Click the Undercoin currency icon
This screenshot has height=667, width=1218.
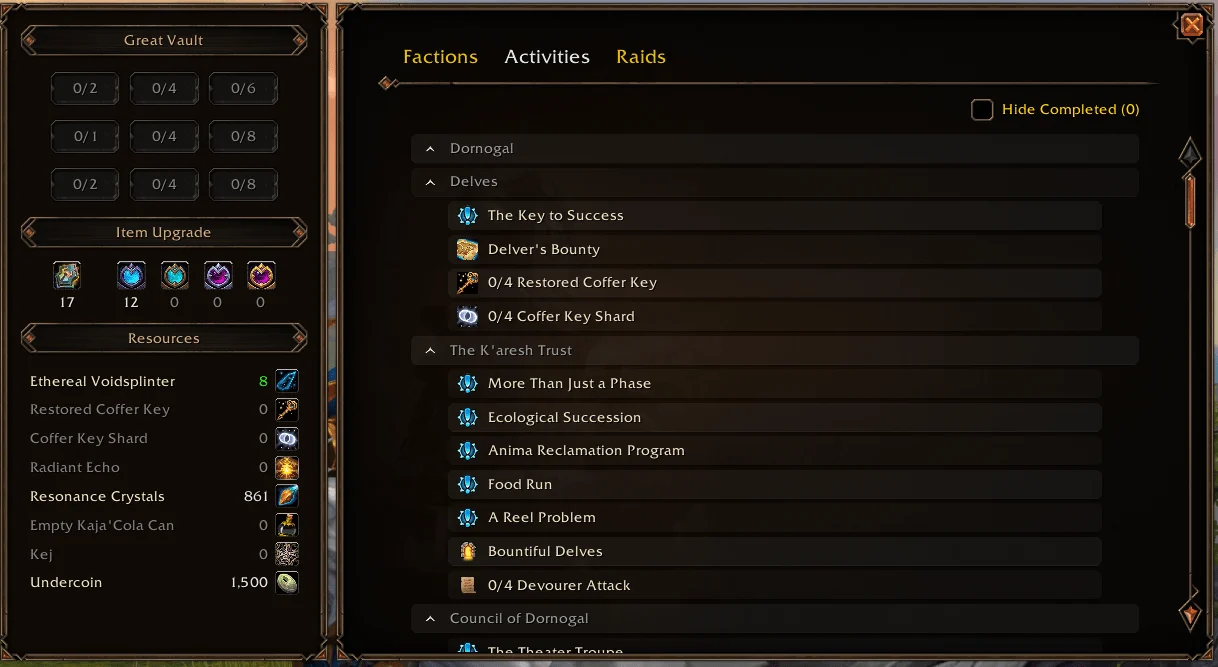coord(287,582)
